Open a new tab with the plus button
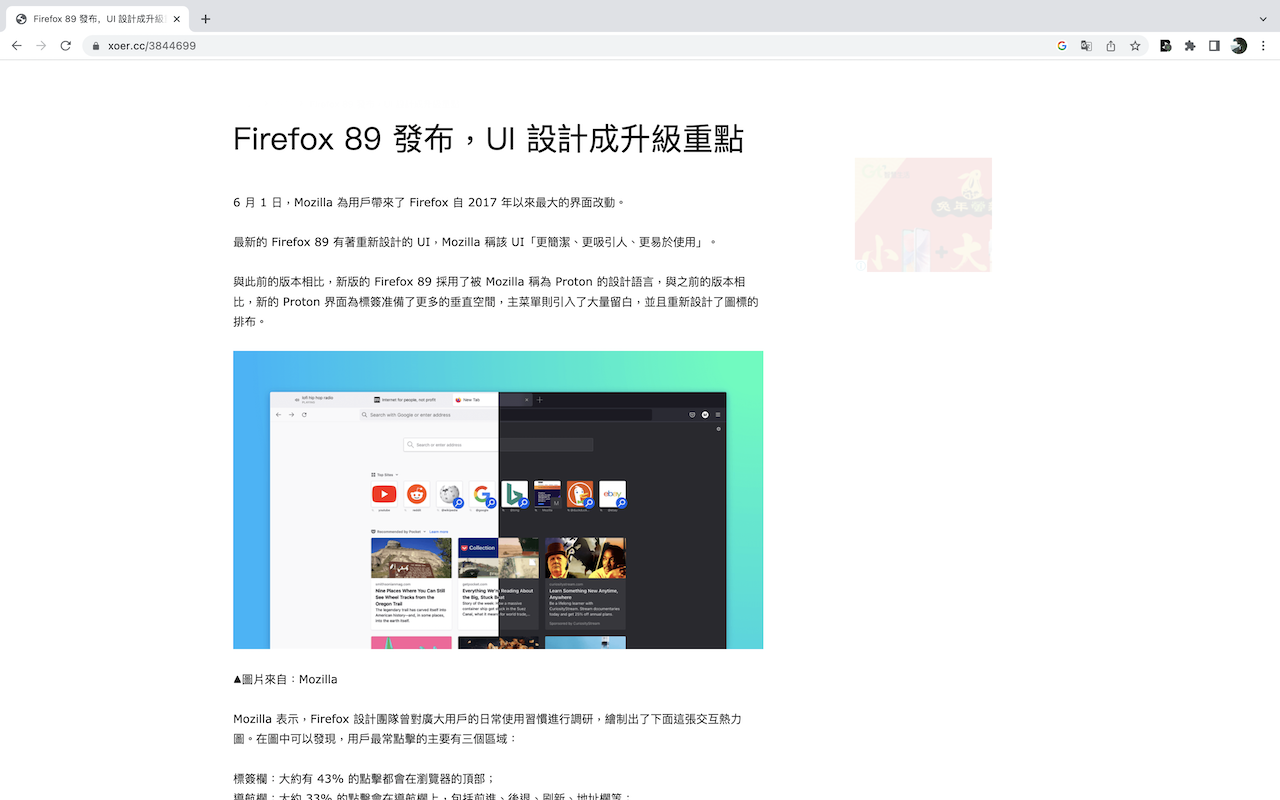Viewport: 1280px width, 800px height. (x=205, y=18)
